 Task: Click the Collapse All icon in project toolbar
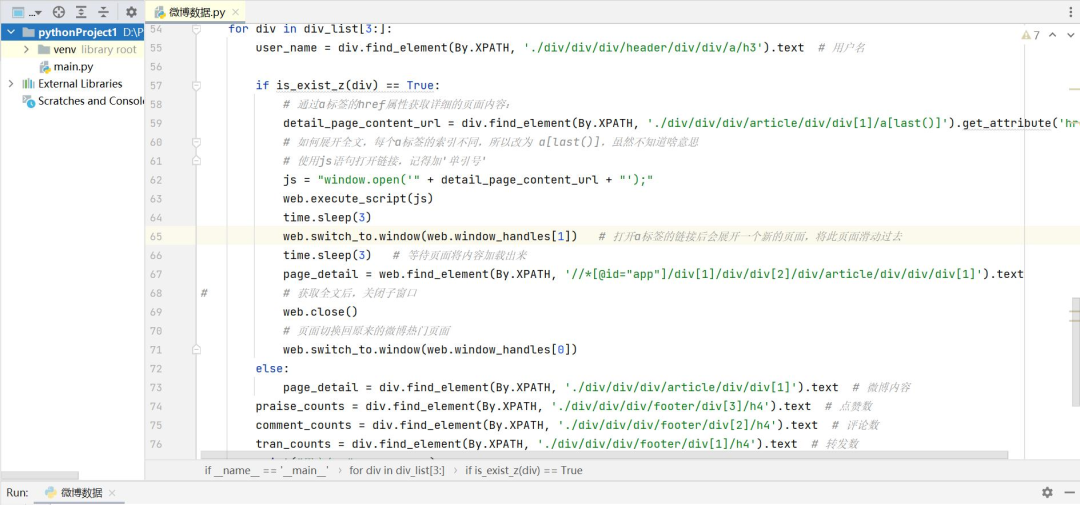(x=103, y=12)
